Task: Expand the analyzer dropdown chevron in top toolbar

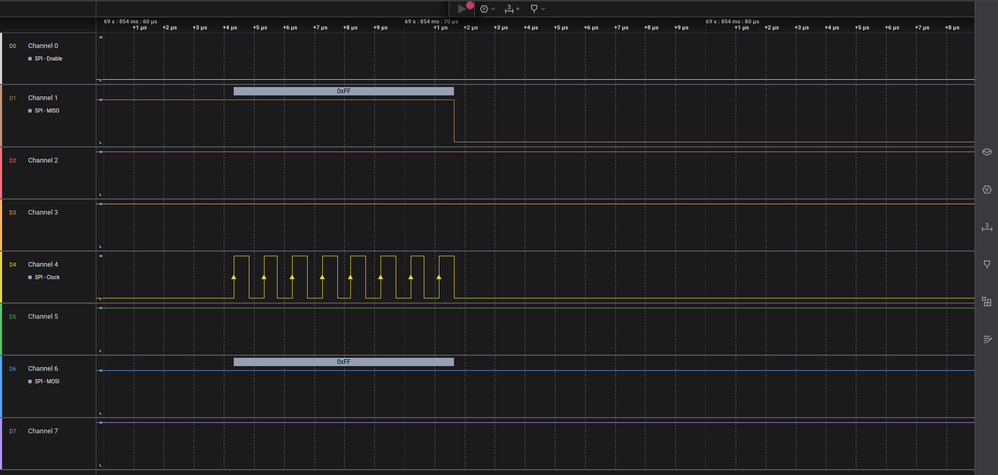Action: [x=493, y=9]
